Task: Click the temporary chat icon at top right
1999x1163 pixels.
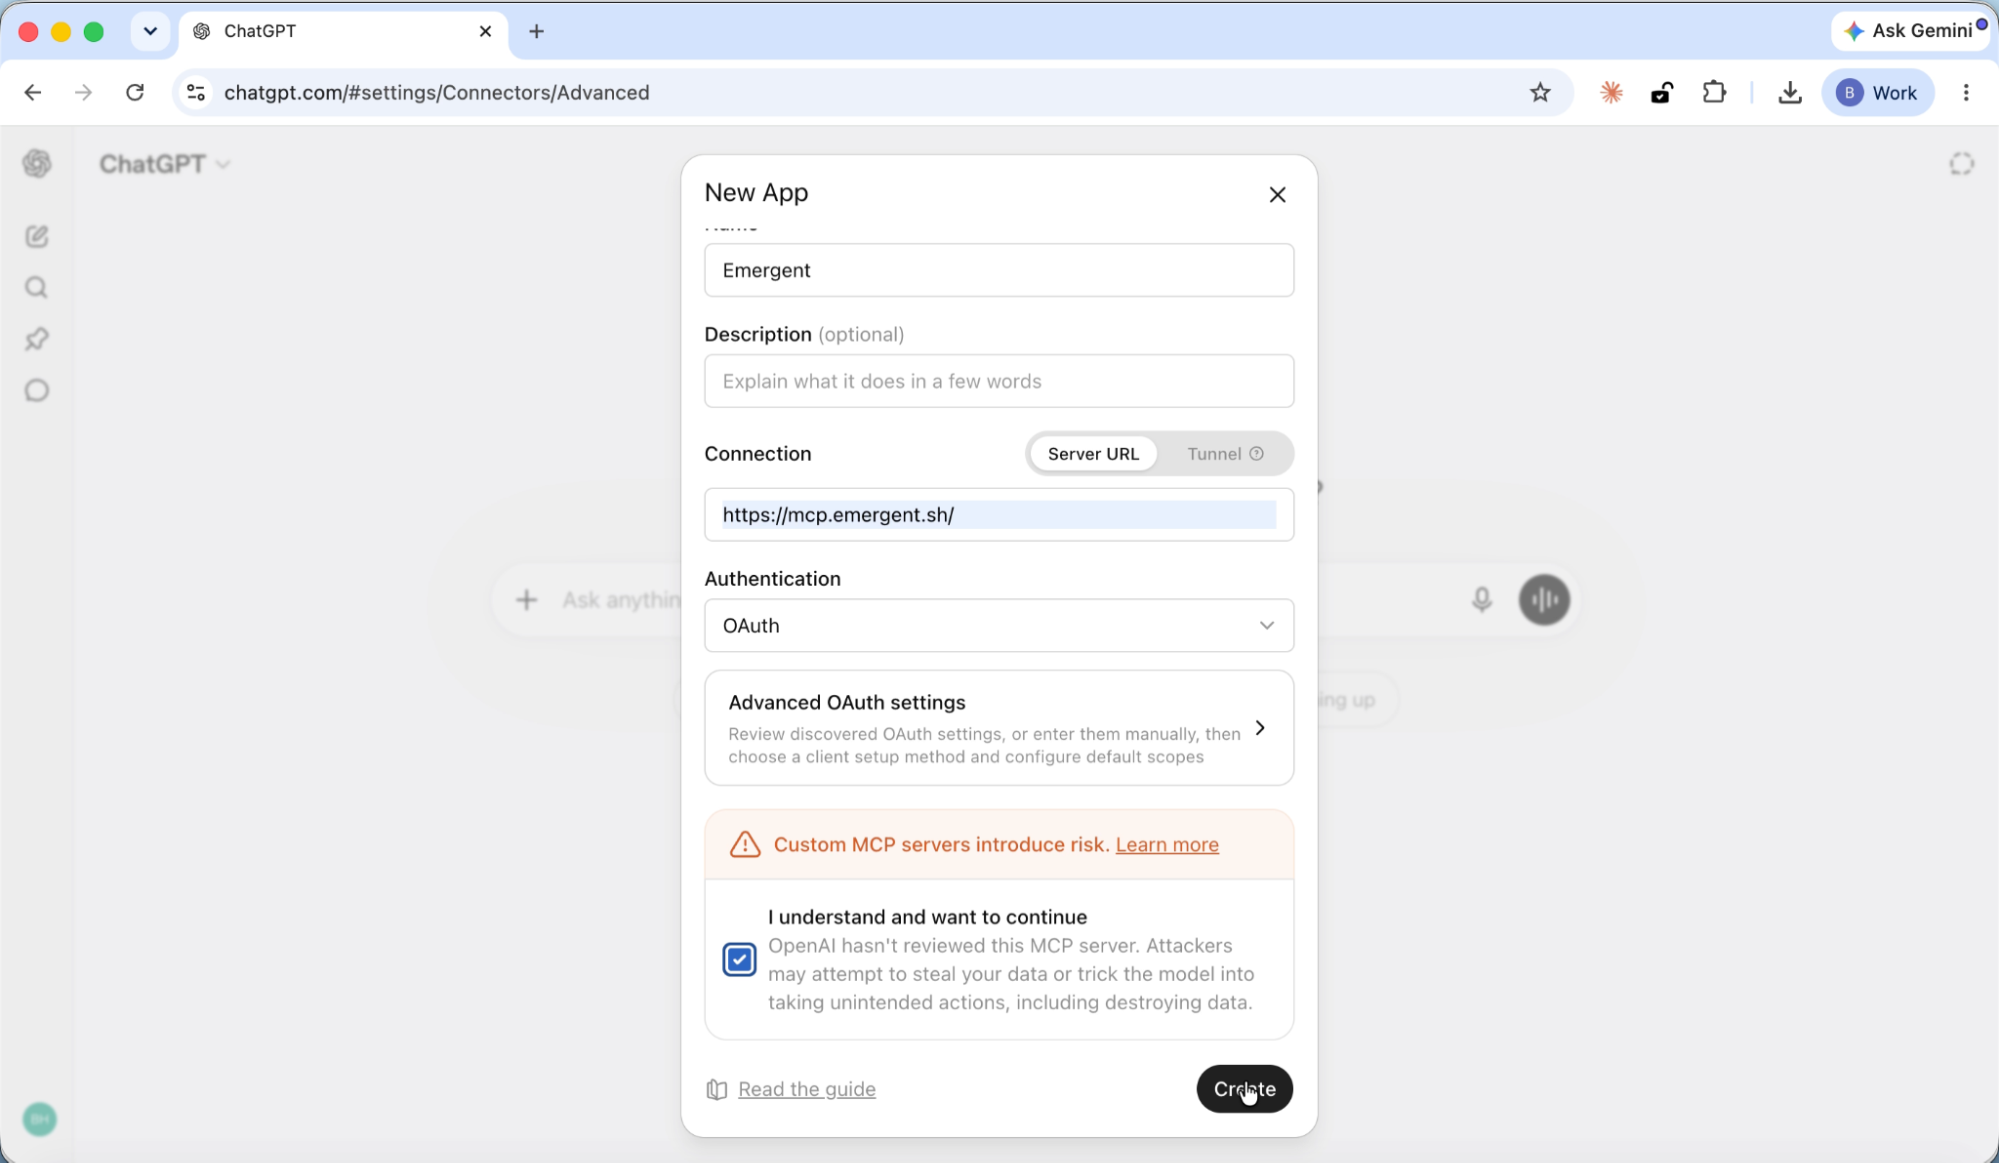Action: pos(1961,164)
